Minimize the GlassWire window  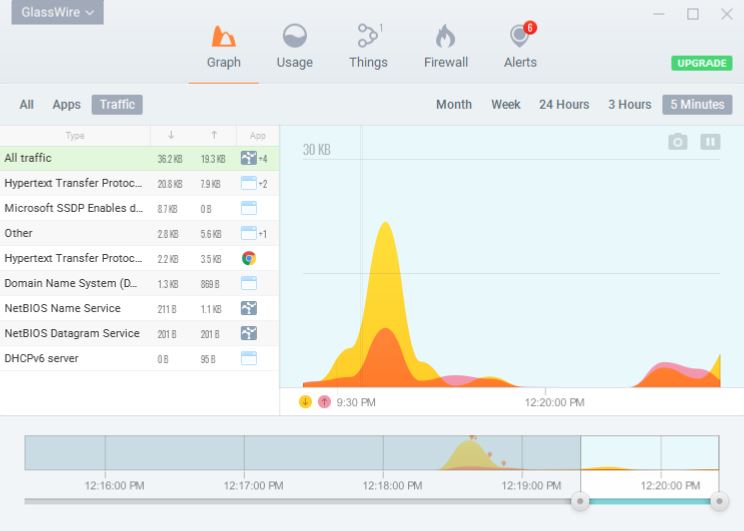click(x=659, y=14)
